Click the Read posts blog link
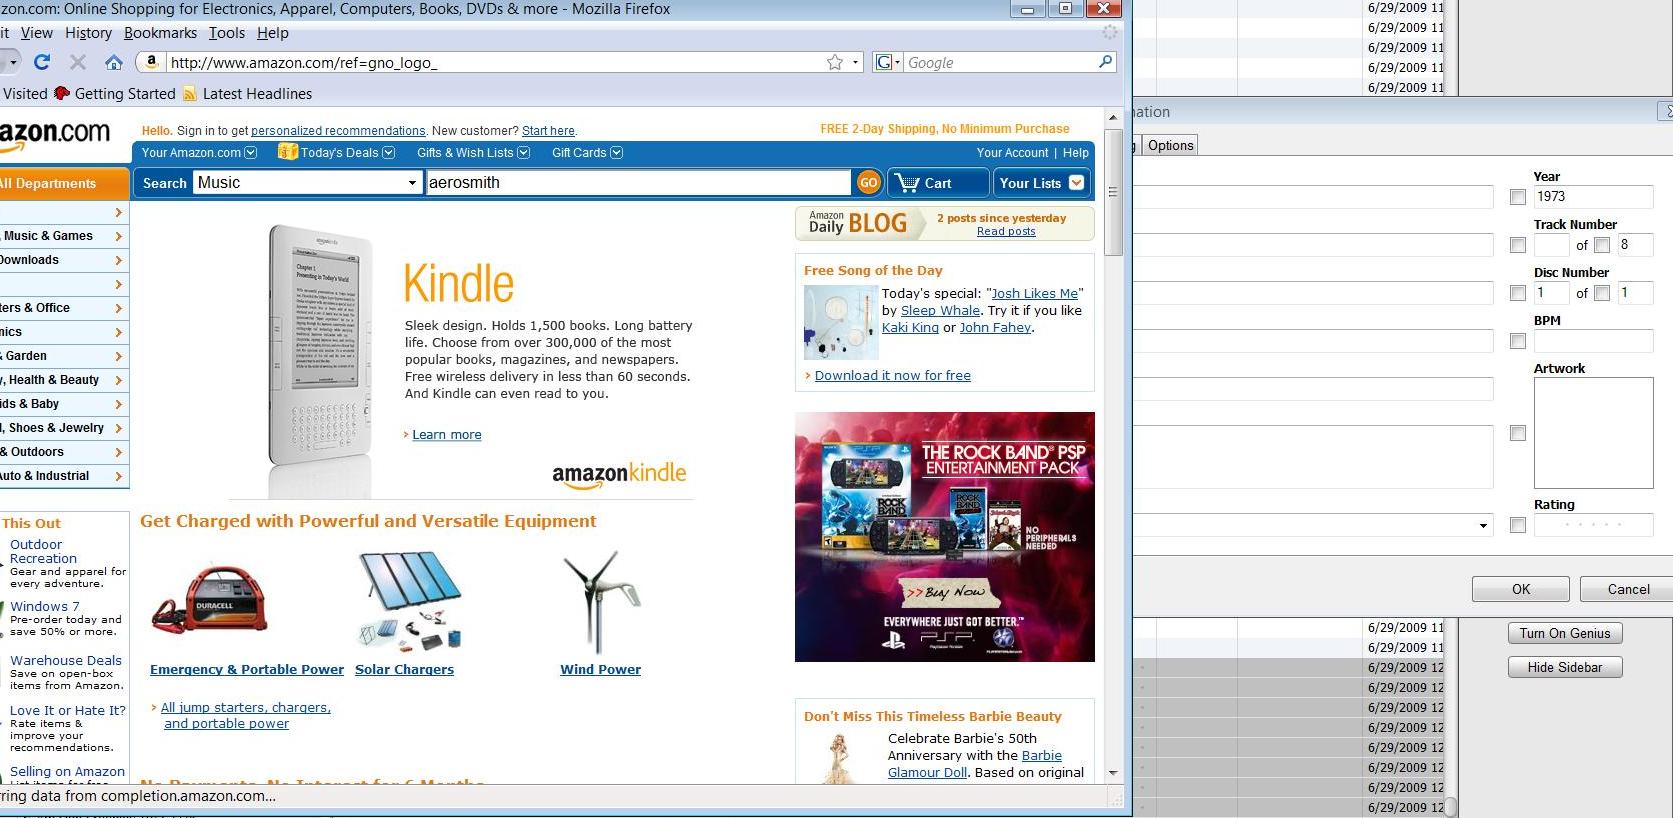This screenshot has height=818, width=1673. 1006,231
